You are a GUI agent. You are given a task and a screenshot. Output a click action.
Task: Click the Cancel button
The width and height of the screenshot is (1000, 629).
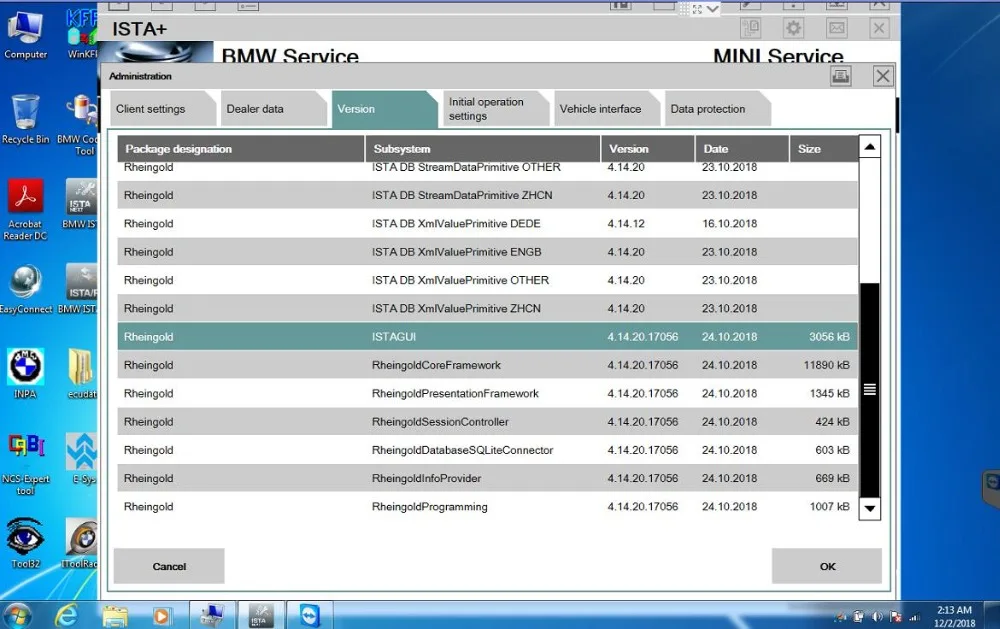point(169,566)
